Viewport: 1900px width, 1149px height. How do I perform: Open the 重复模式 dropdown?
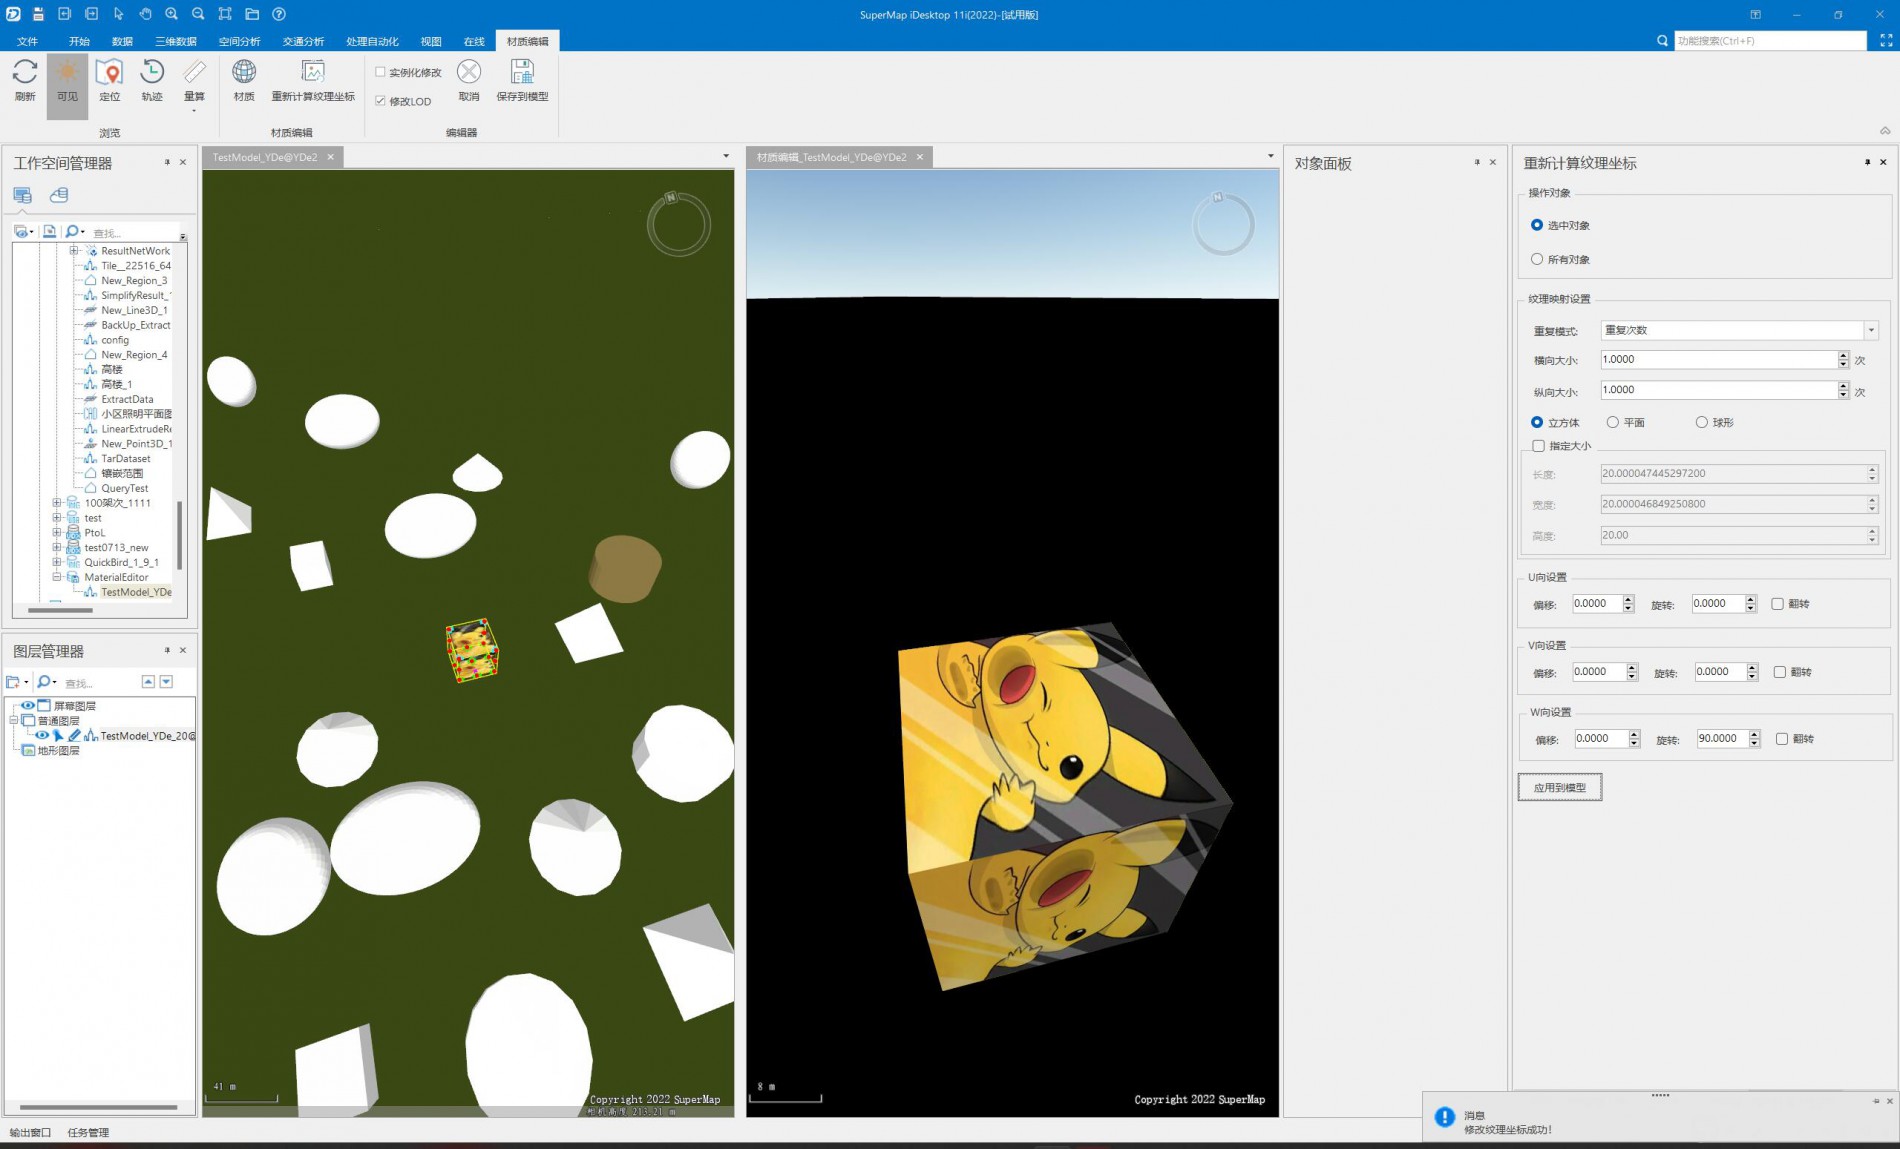click(x=1871, y=330)
